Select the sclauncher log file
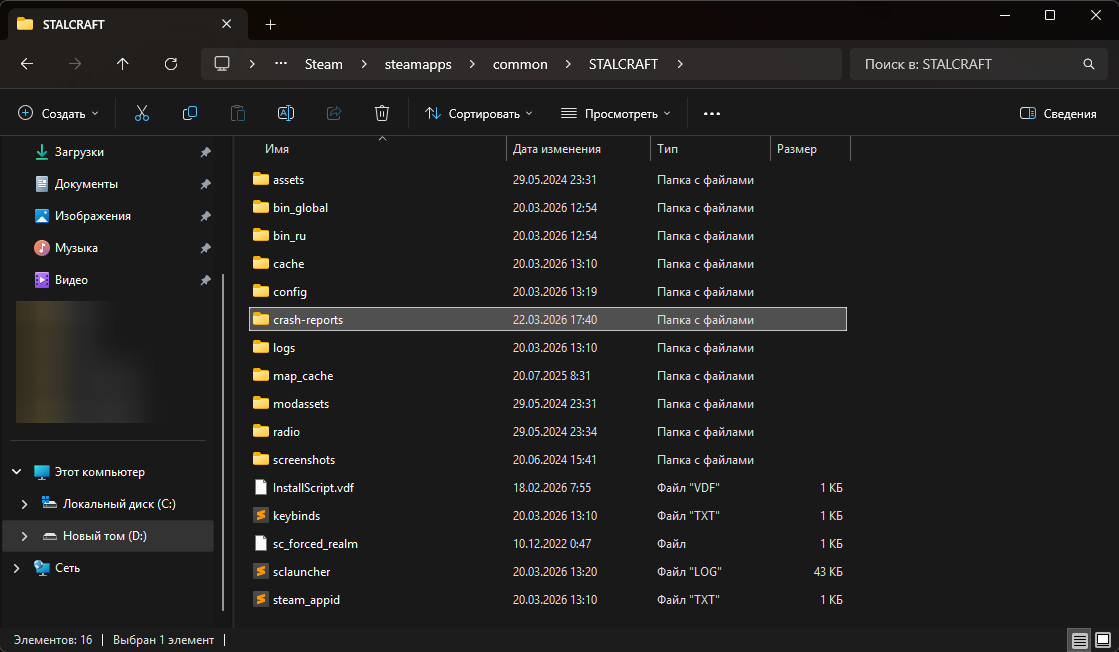The height and width of the screenshot is (652, 1119). (x=301, y=572)
